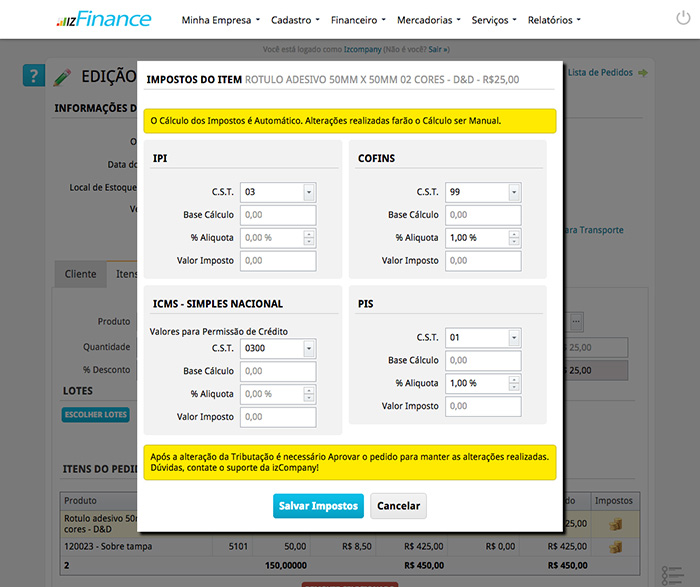The height and width of the screenshot is (587, 700).
Task: Click the PIS Valor Imposto field
Action: tap(483, 406)
